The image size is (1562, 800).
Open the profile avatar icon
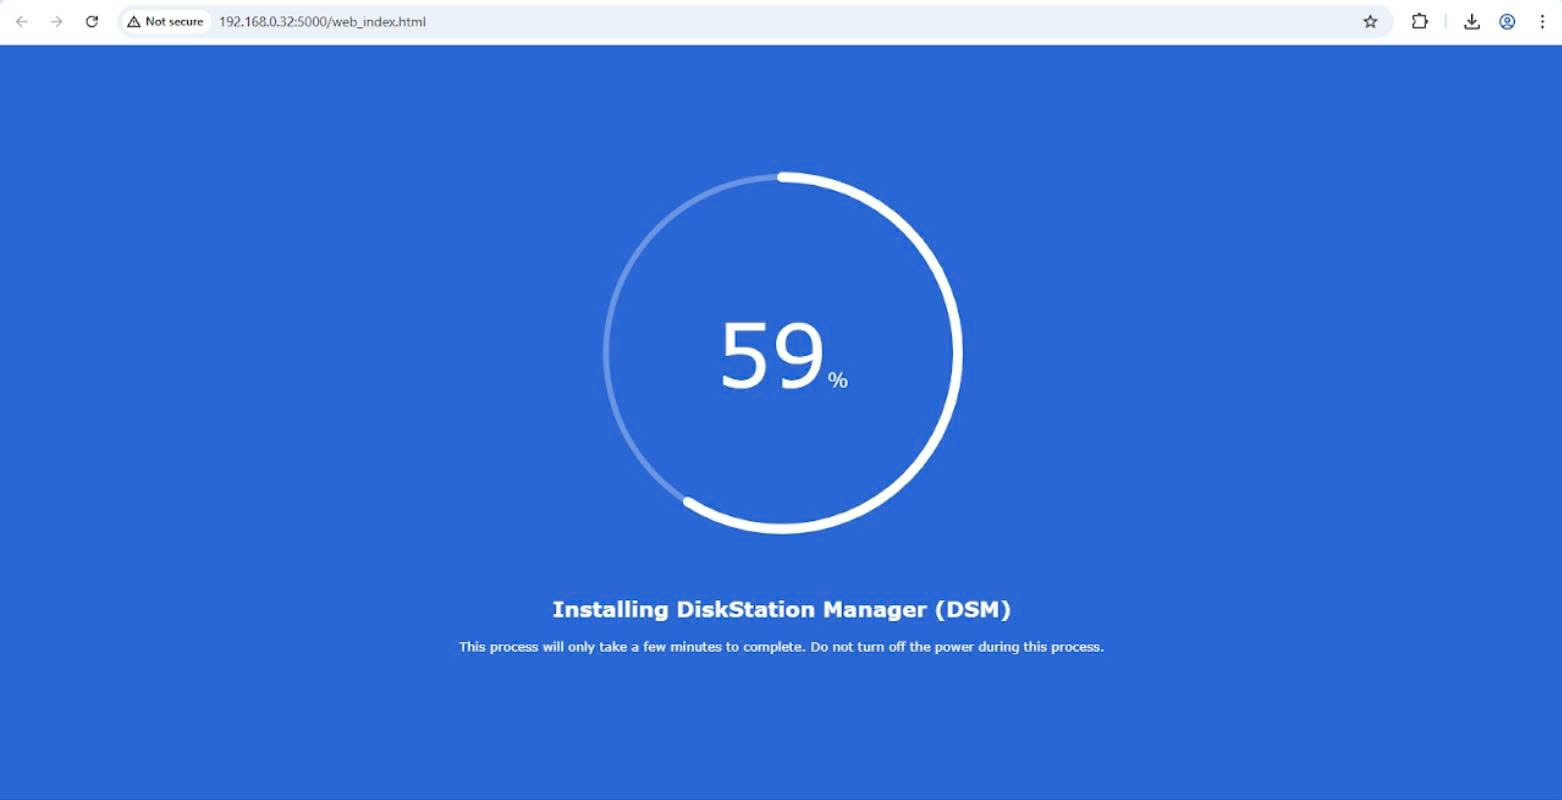point(1507,21)
